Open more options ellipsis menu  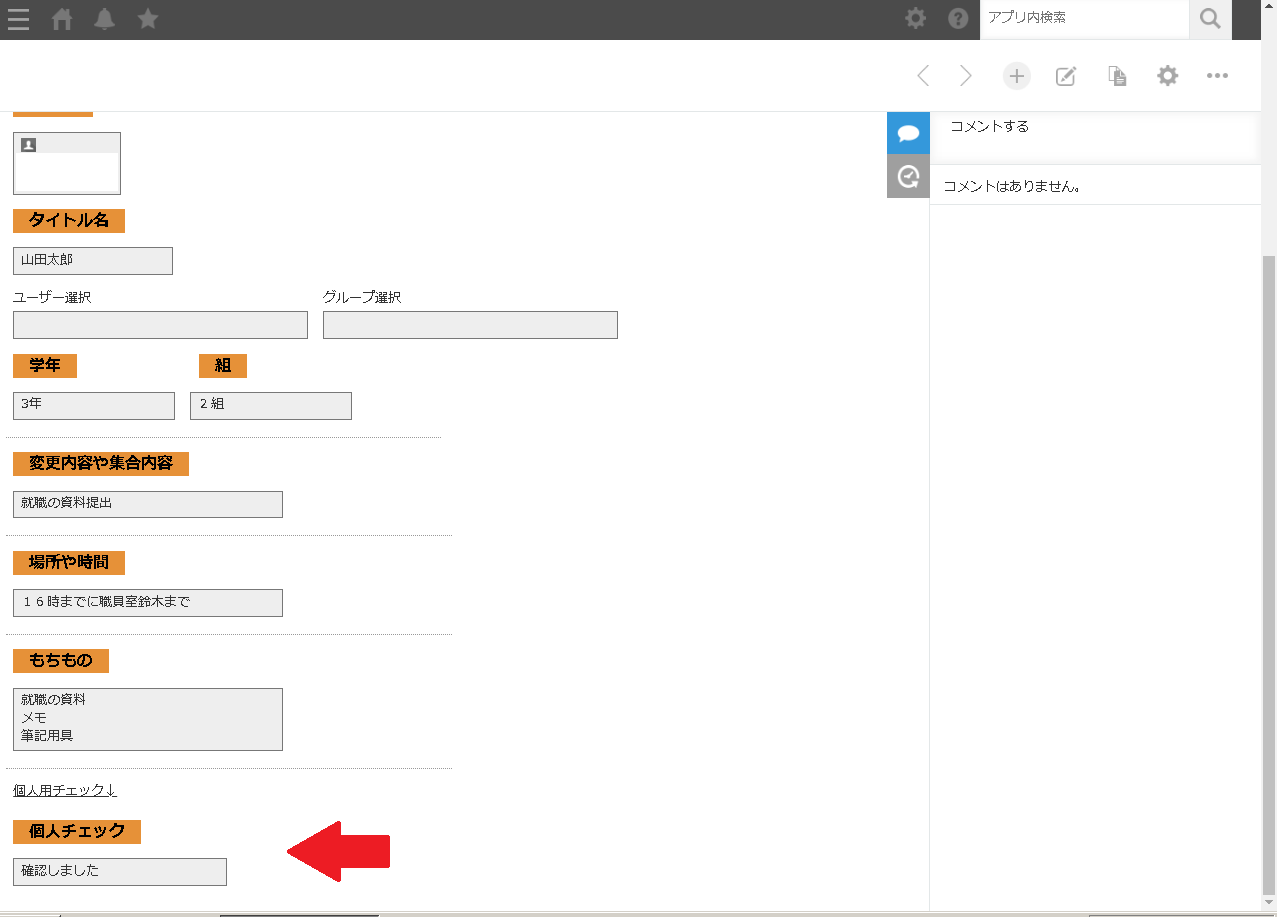click(x=1217, y=76)
